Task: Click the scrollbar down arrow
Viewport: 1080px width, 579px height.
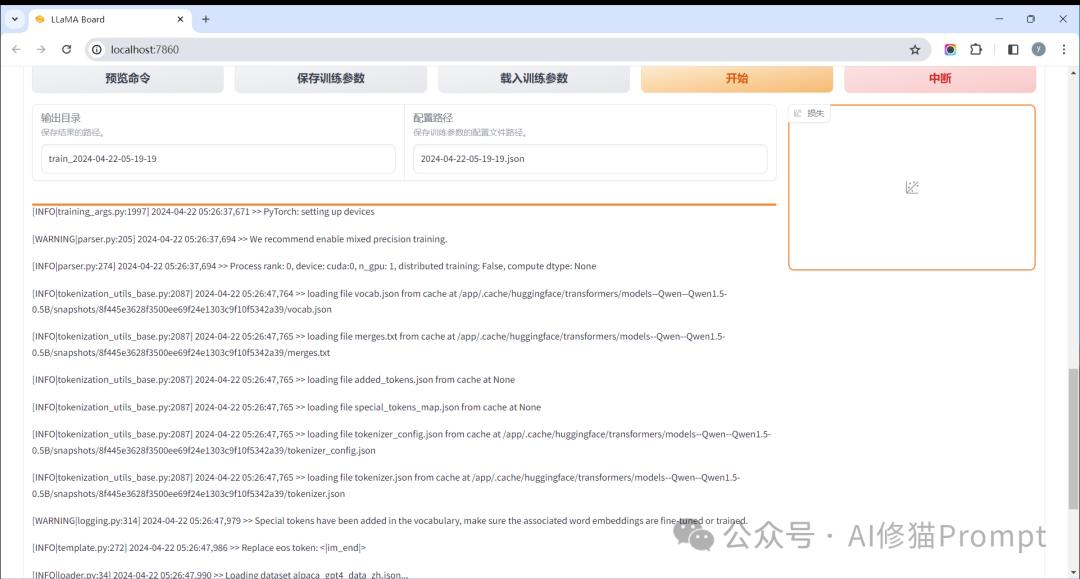Action: [1073, 573]
